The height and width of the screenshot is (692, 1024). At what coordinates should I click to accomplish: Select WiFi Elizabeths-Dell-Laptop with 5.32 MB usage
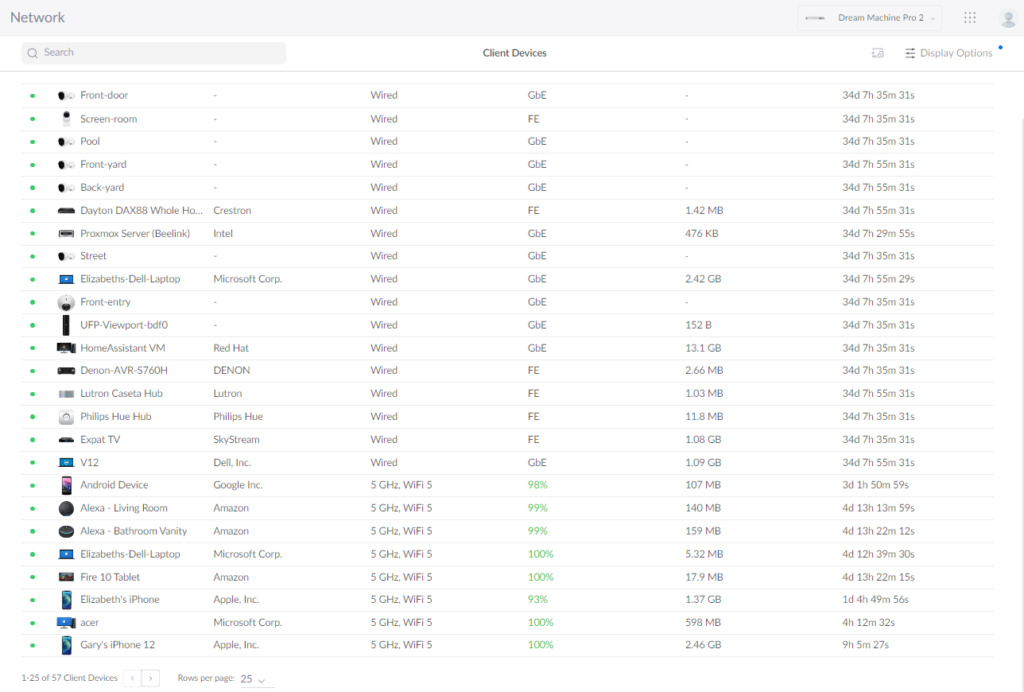(x=507, y=554)
